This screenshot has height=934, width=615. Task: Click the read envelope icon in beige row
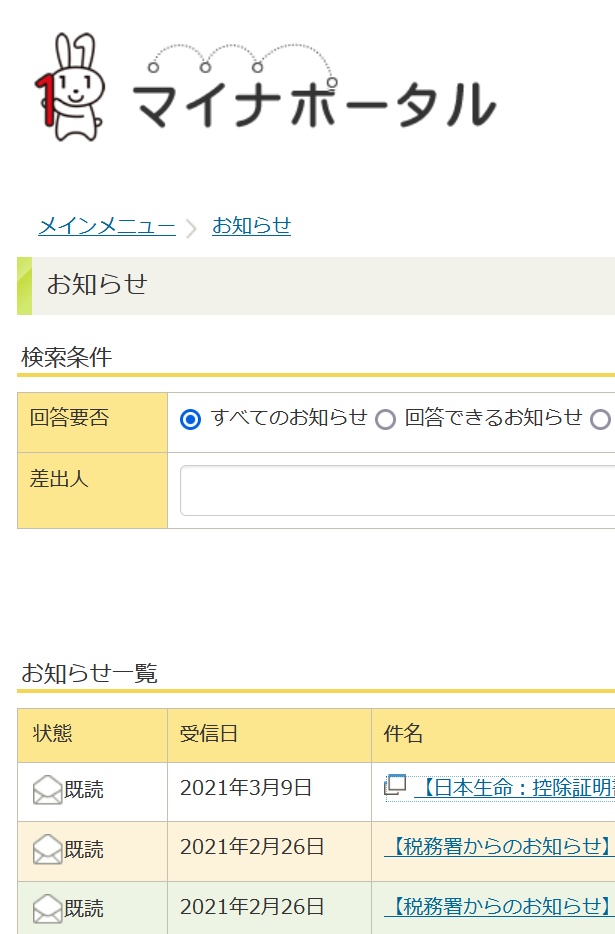coord(47,850)
